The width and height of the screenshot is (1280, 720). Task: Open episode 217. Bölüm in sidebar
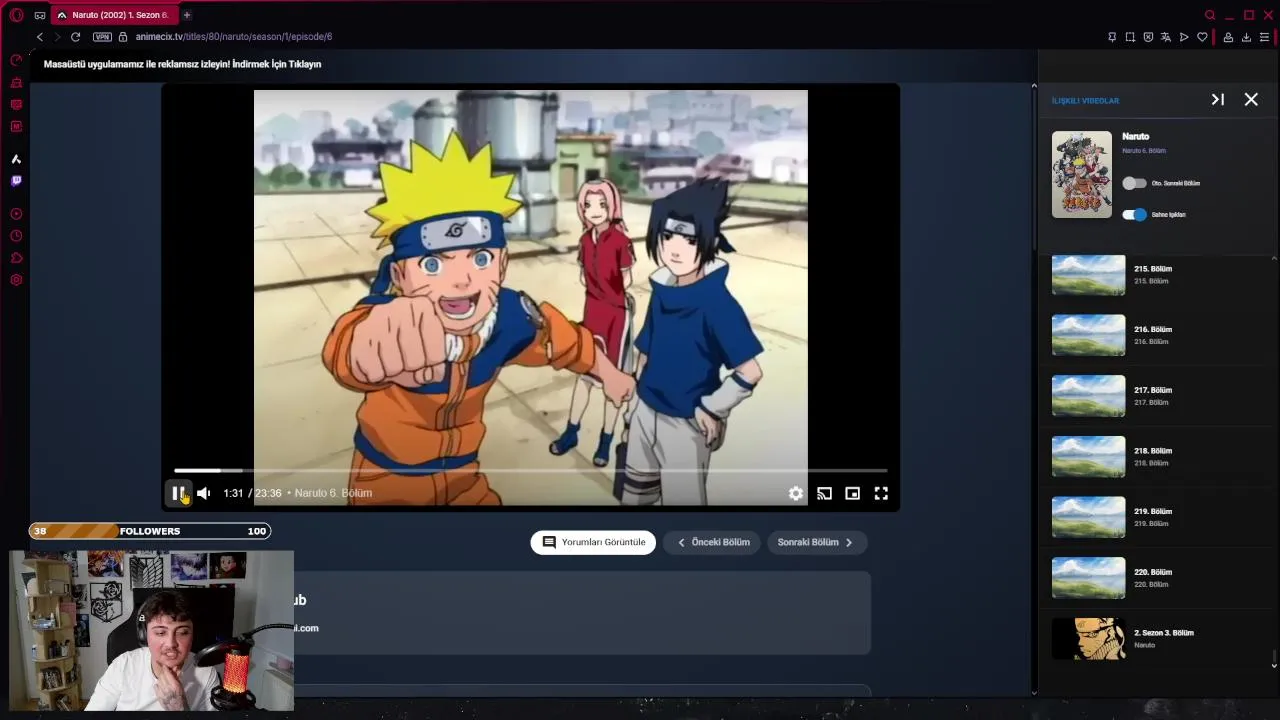pyautogui.click(x=1154, y=396)
